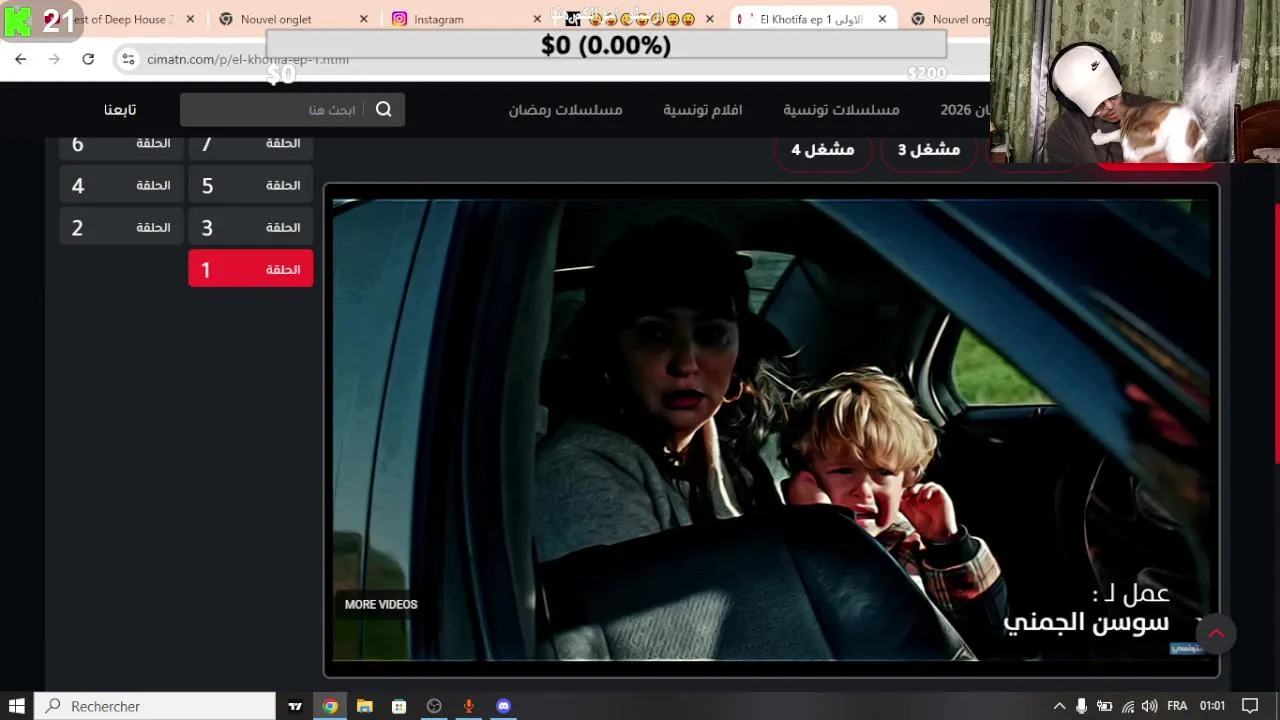Open Discord from the taskbar
This screenshot has height=720, width=1280.
tap(504, 706)
